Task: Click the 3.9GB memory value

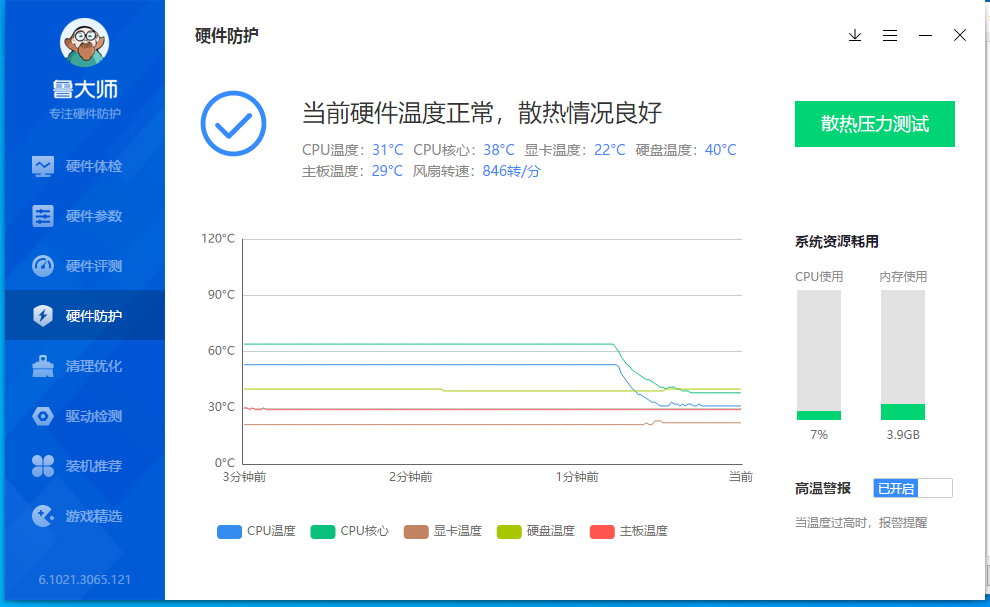Action: click(x=903, y=435)
